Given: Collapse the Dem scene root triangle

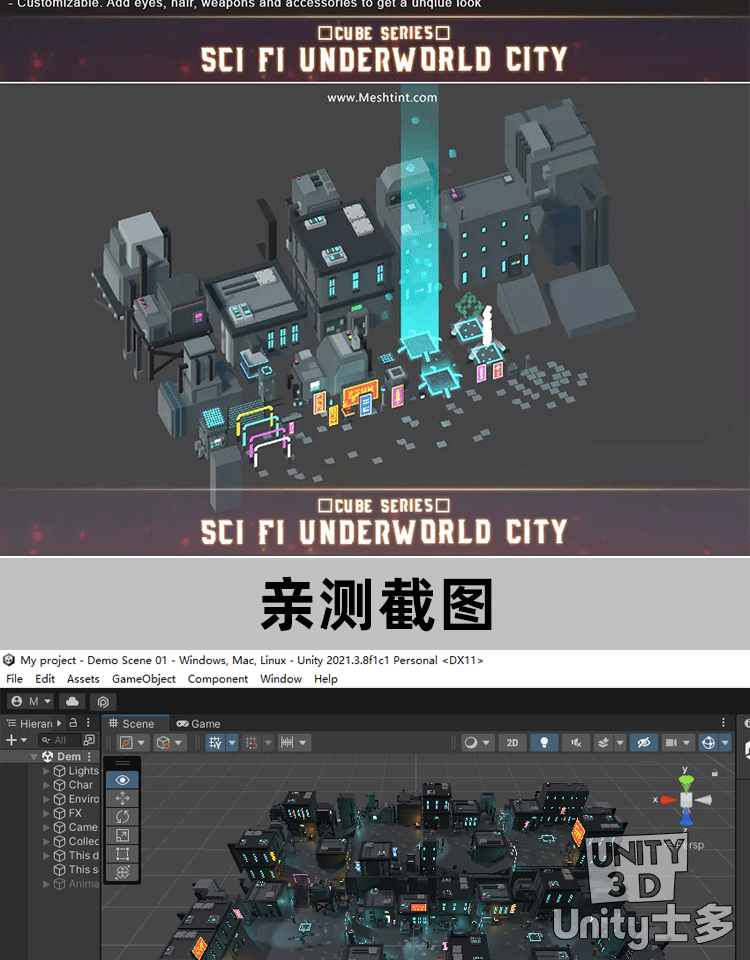Looking at the screenshot, I should pos(34,757).
